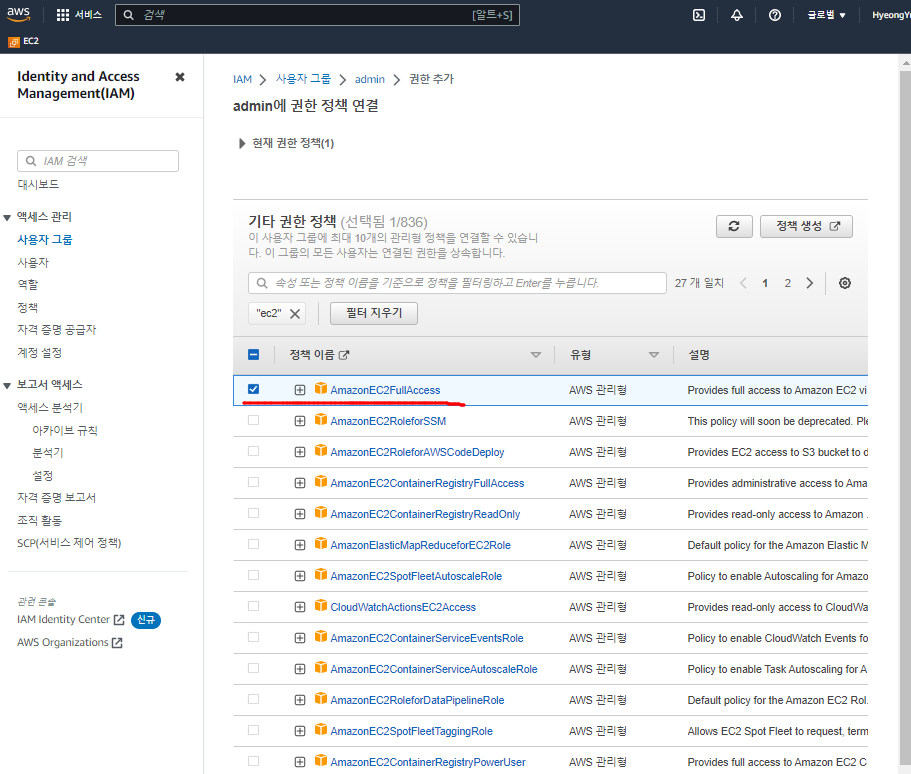This screenshot has width=911, height=774.
Task: Collapse the 액세스 관리 section
Action: (7, 218)
